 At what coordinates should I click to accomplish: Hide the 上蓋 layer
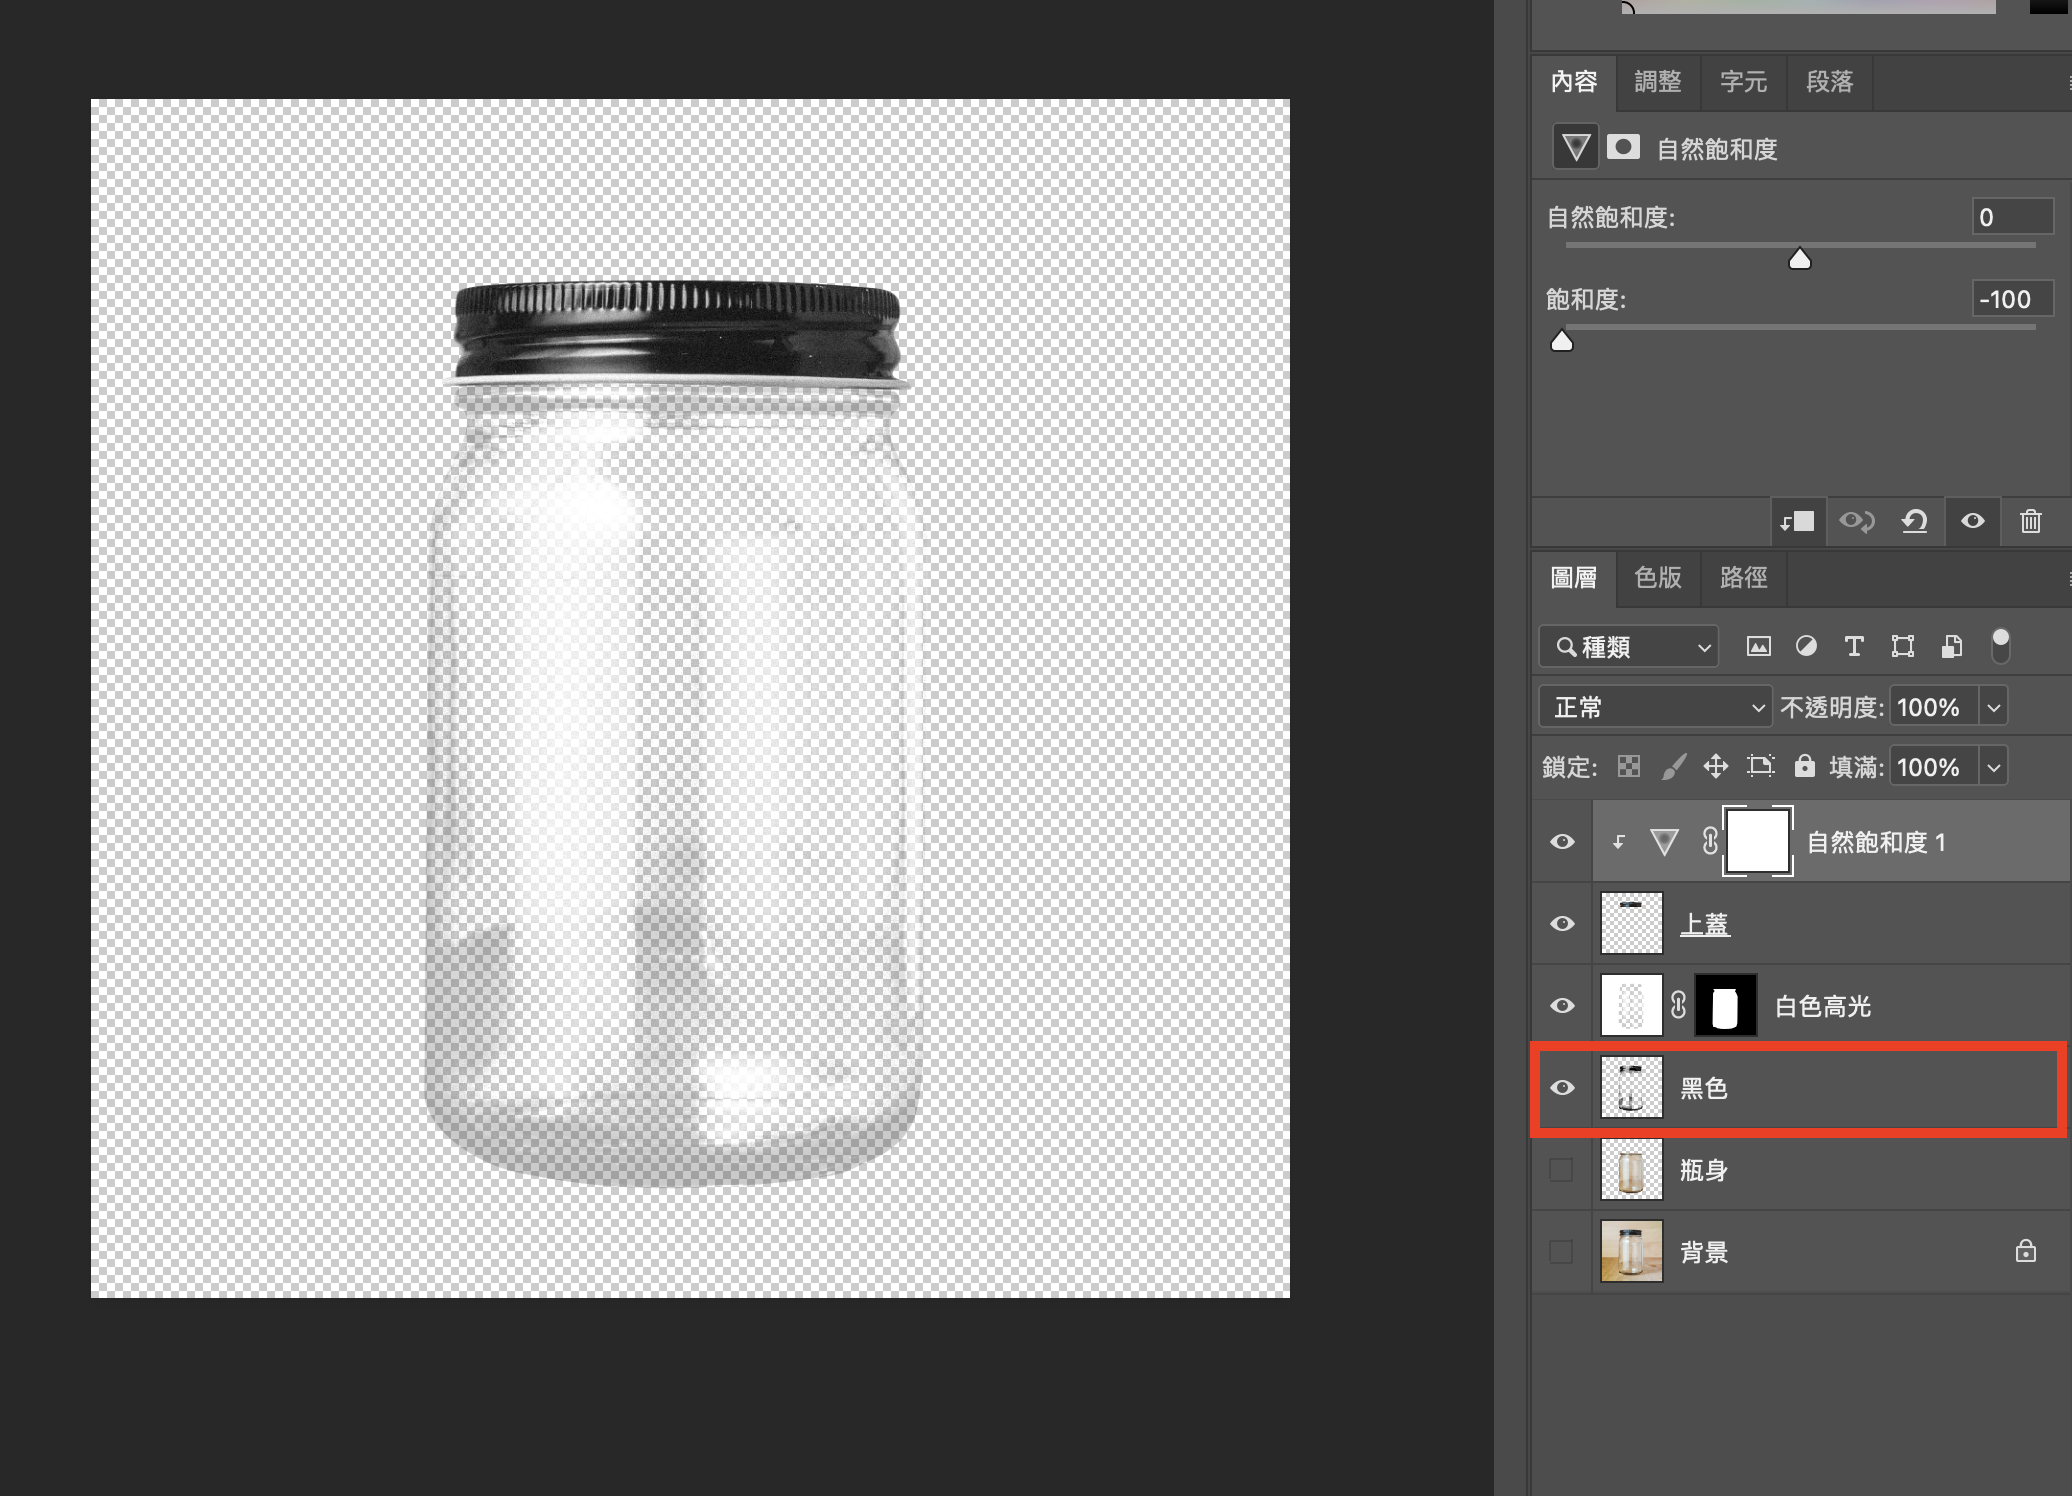(x=1562, y=924)
